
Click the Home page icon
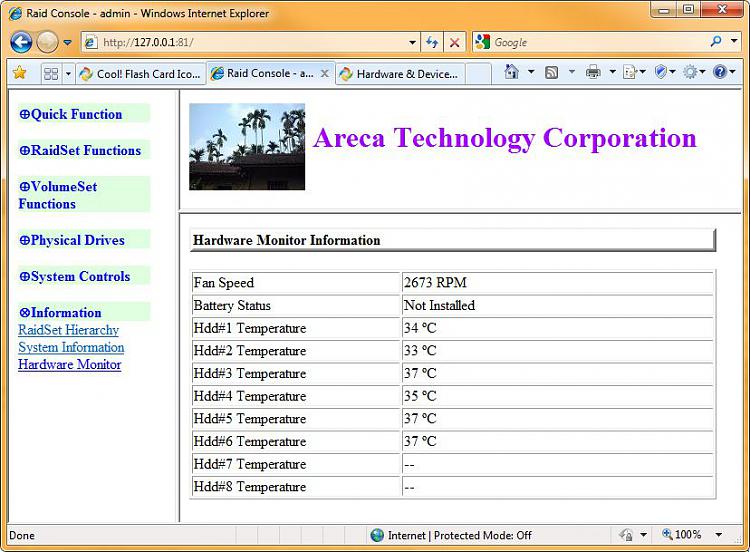tap(511, 72)
